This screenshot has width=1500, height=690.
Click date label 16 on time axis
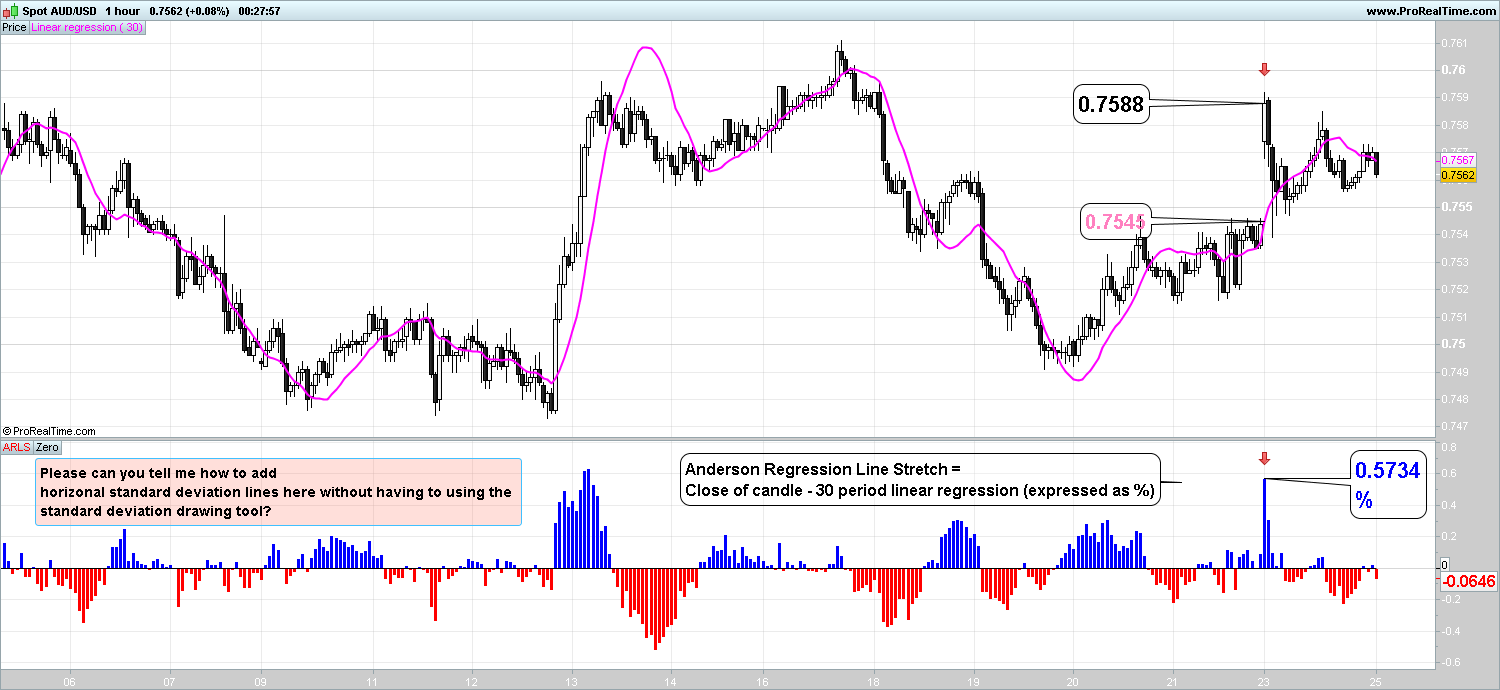coord(763,680)
